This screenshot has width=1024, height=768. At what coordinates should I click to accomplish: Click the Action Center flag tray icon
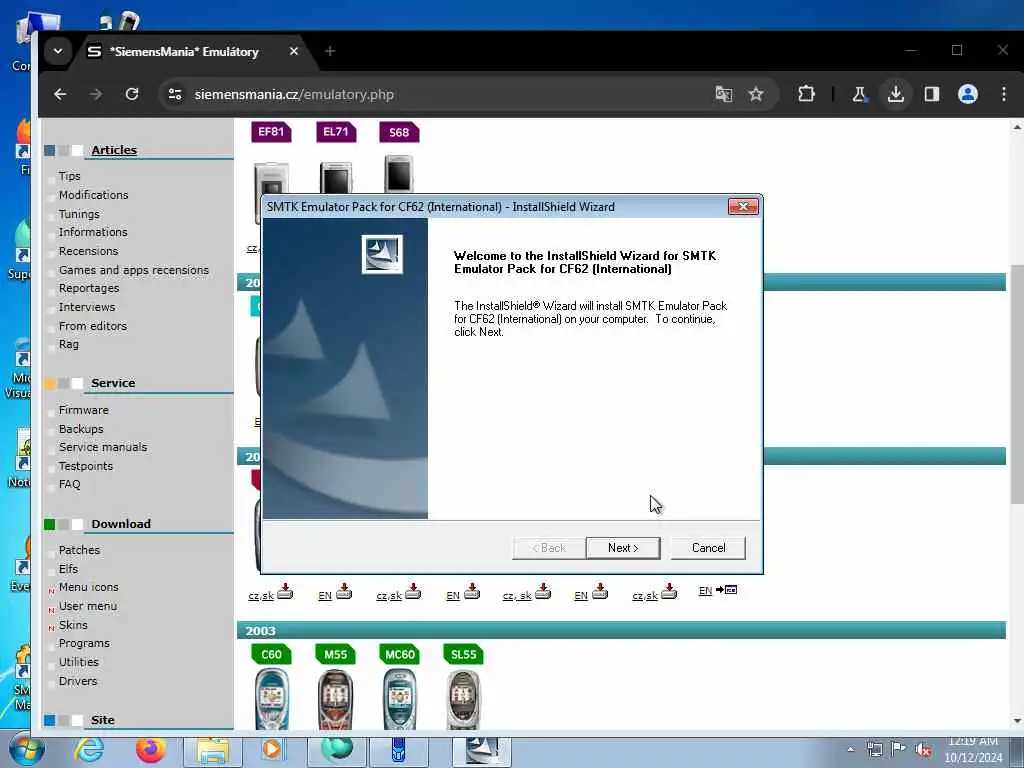tap(899, 750)
